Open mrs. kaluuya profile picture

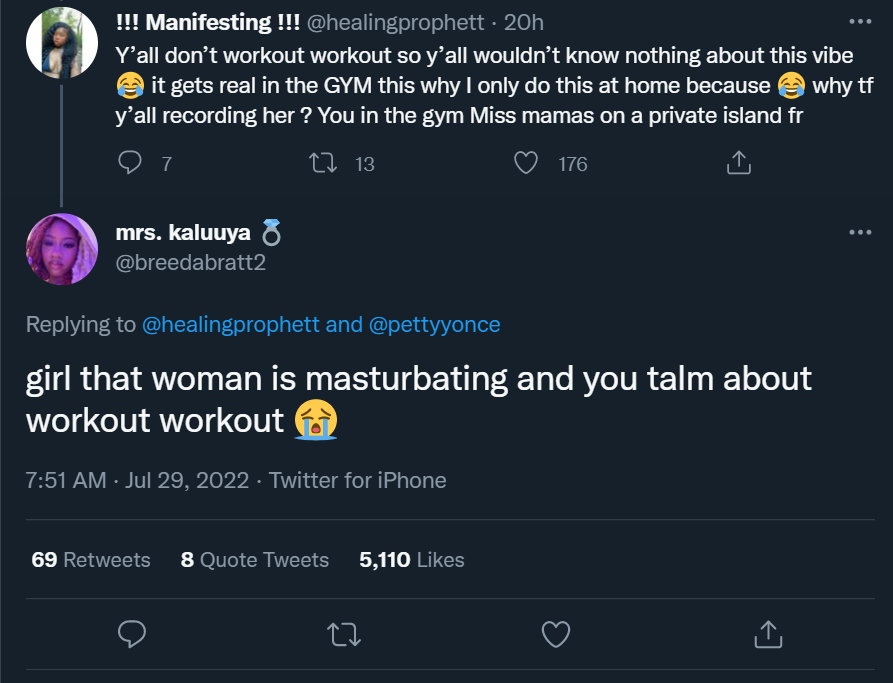62,249
